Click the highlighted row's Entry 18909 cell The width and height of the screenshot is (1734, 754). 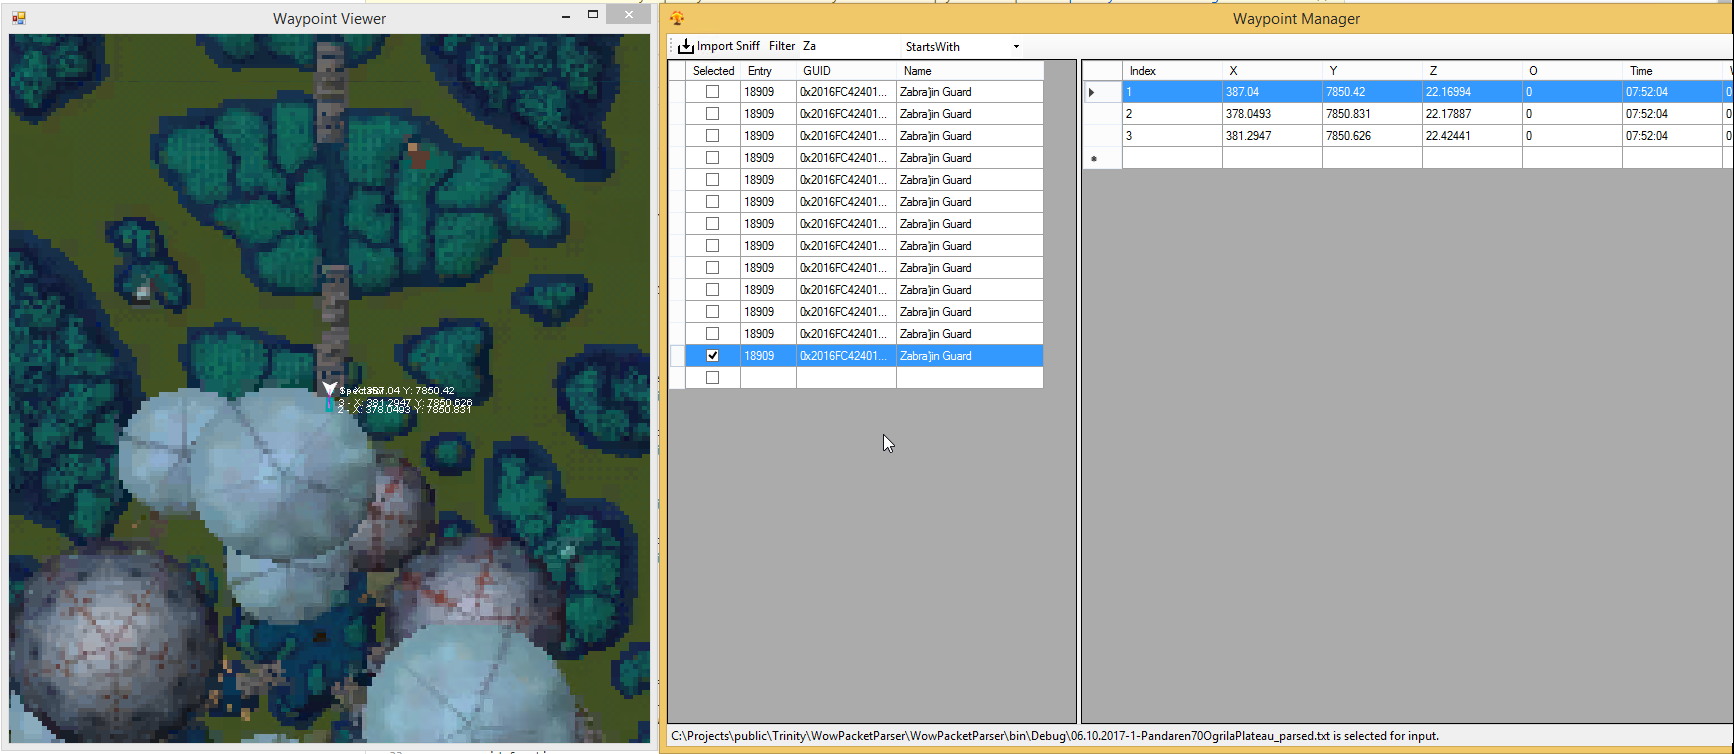[768, 356]
